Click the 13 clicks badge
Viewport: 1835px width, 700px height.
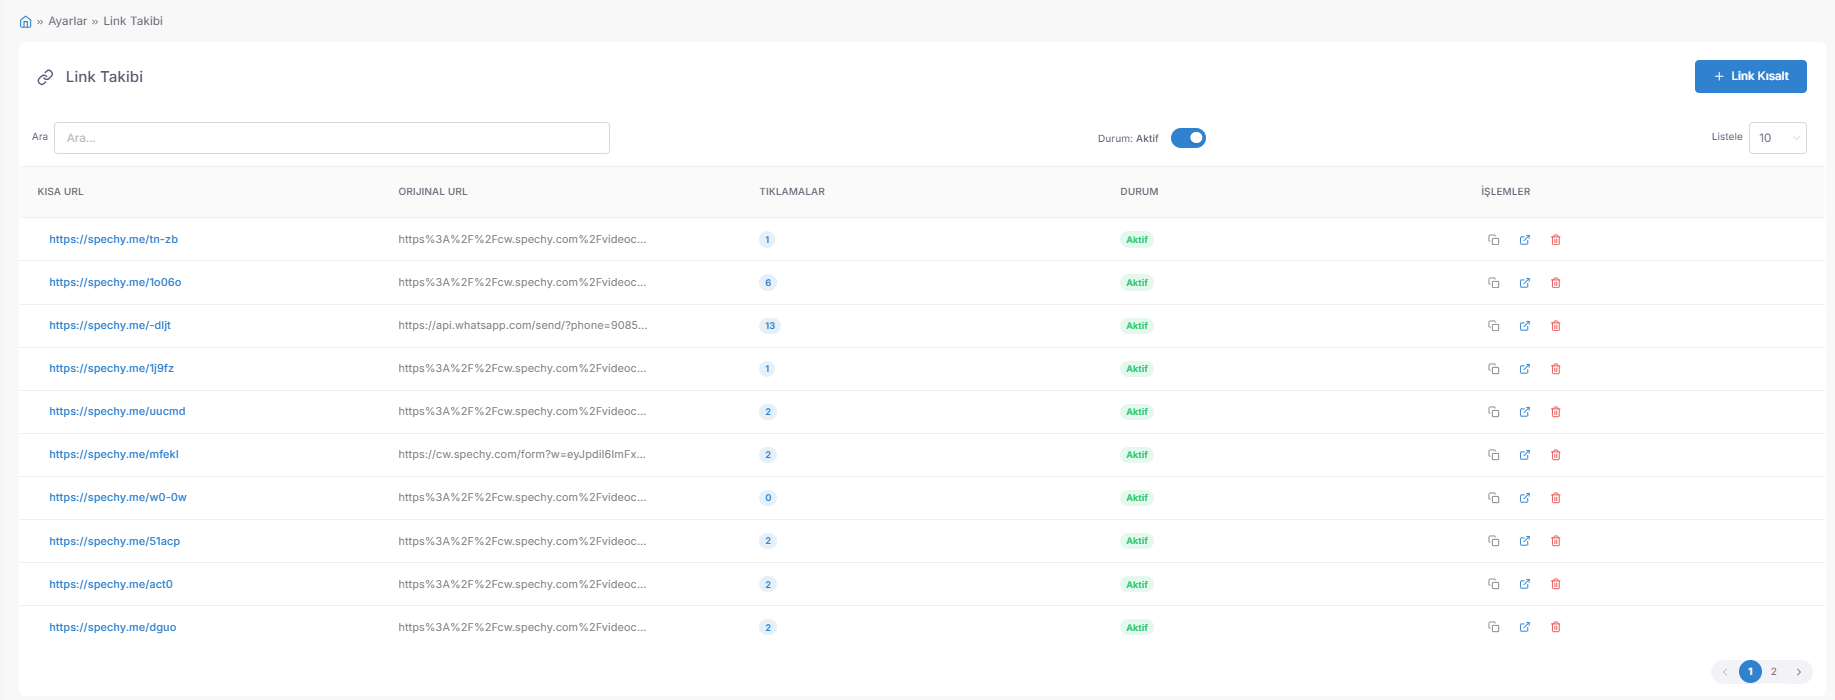(x=770, y=326)
